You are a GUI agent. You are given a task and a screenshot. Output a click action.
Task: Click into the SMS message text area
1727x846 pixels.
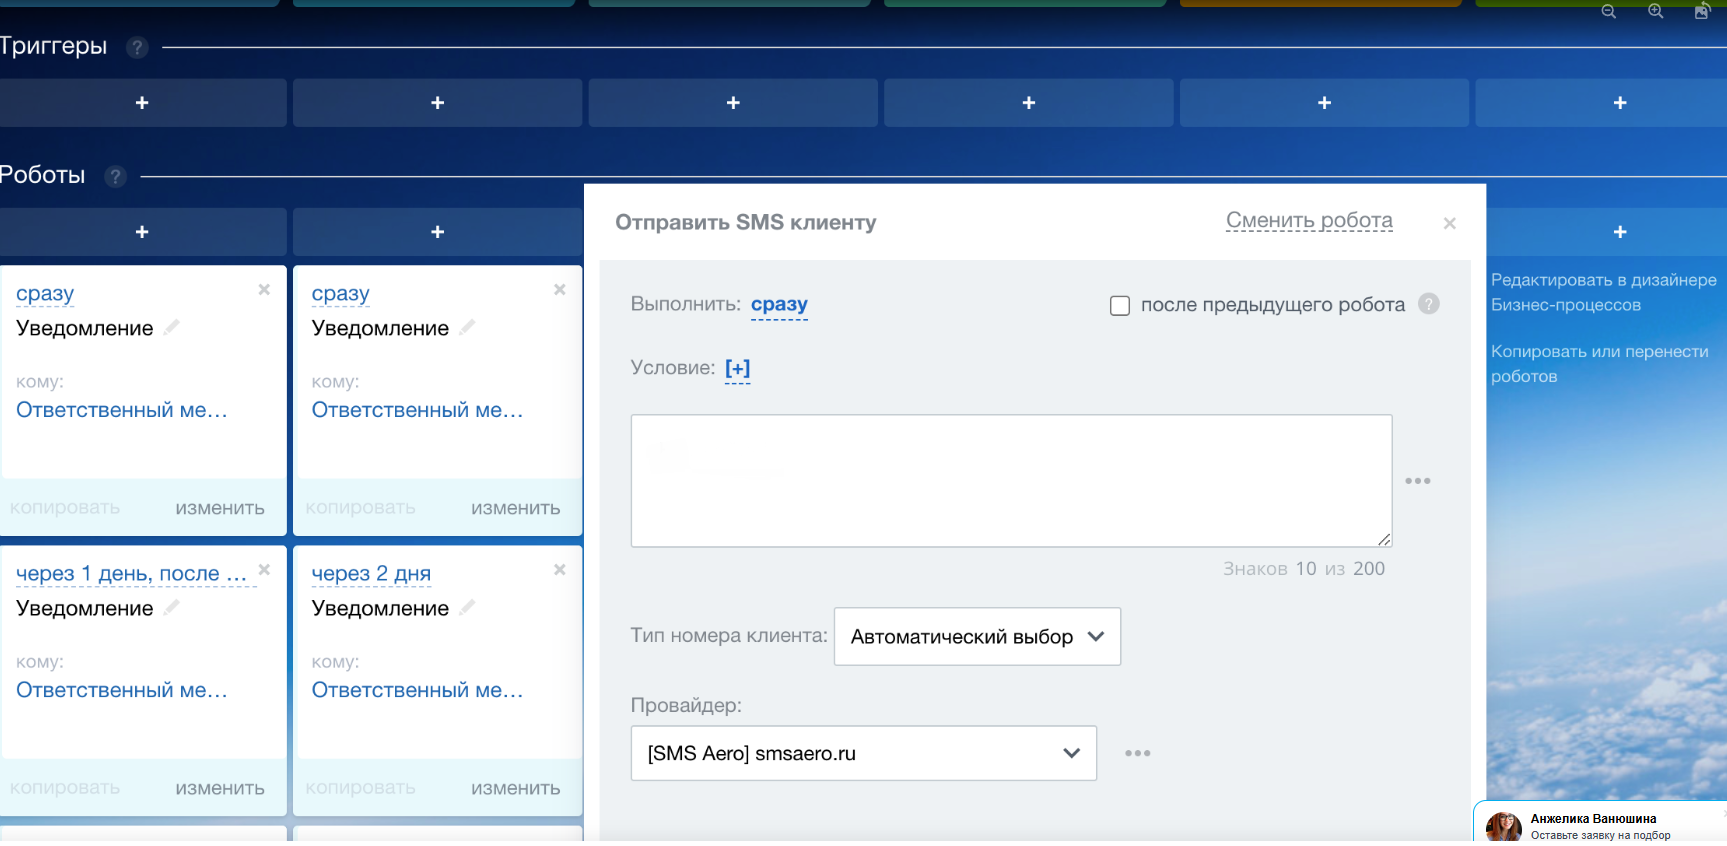1011,481
